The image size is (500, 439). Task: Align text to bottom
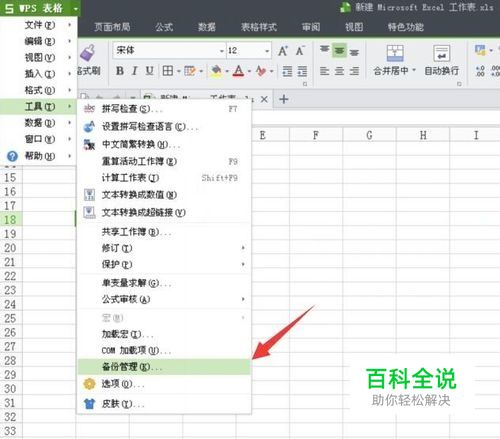pos(354,51)
